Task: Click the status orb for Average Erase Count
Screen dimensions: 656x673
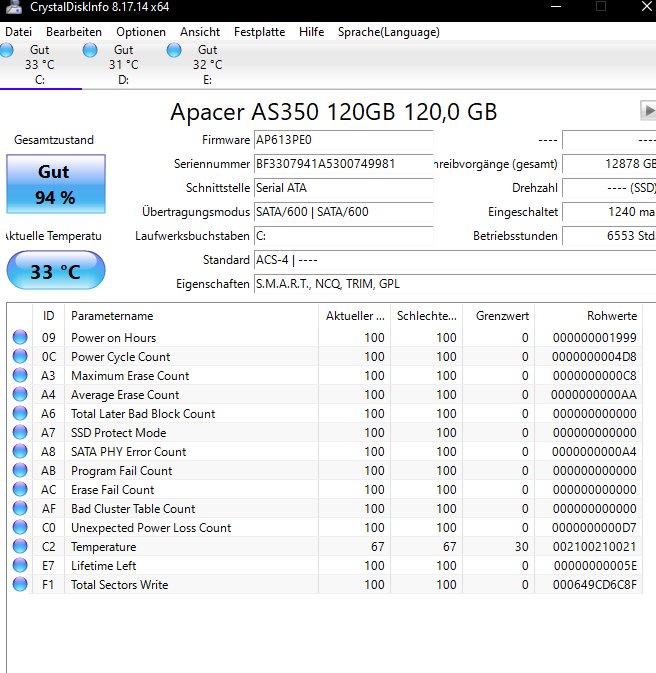Action: click(20, 394)
